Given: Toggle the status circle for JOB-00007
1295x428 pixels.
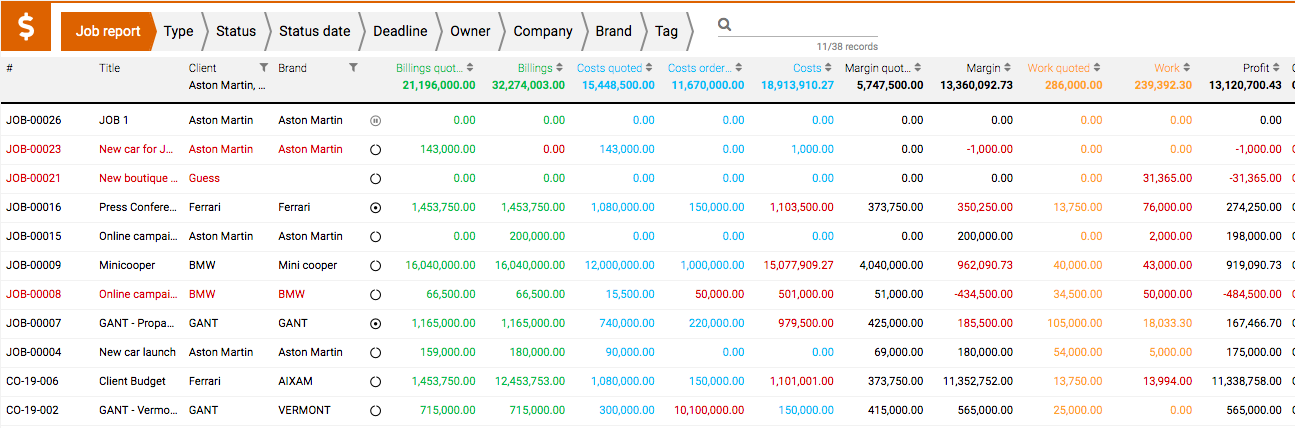Looking at the screenshot, I should [x=375, y=323].
